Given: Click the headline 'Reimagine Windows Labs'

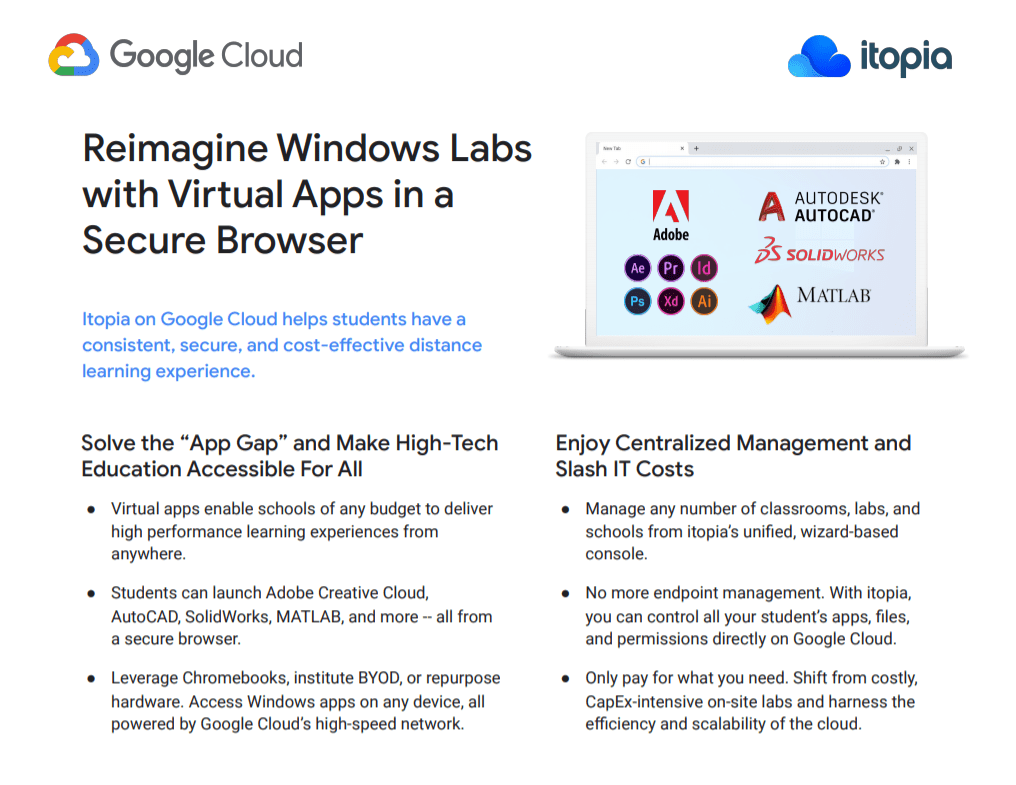Looking at the screenshot, I should point(307,148).
